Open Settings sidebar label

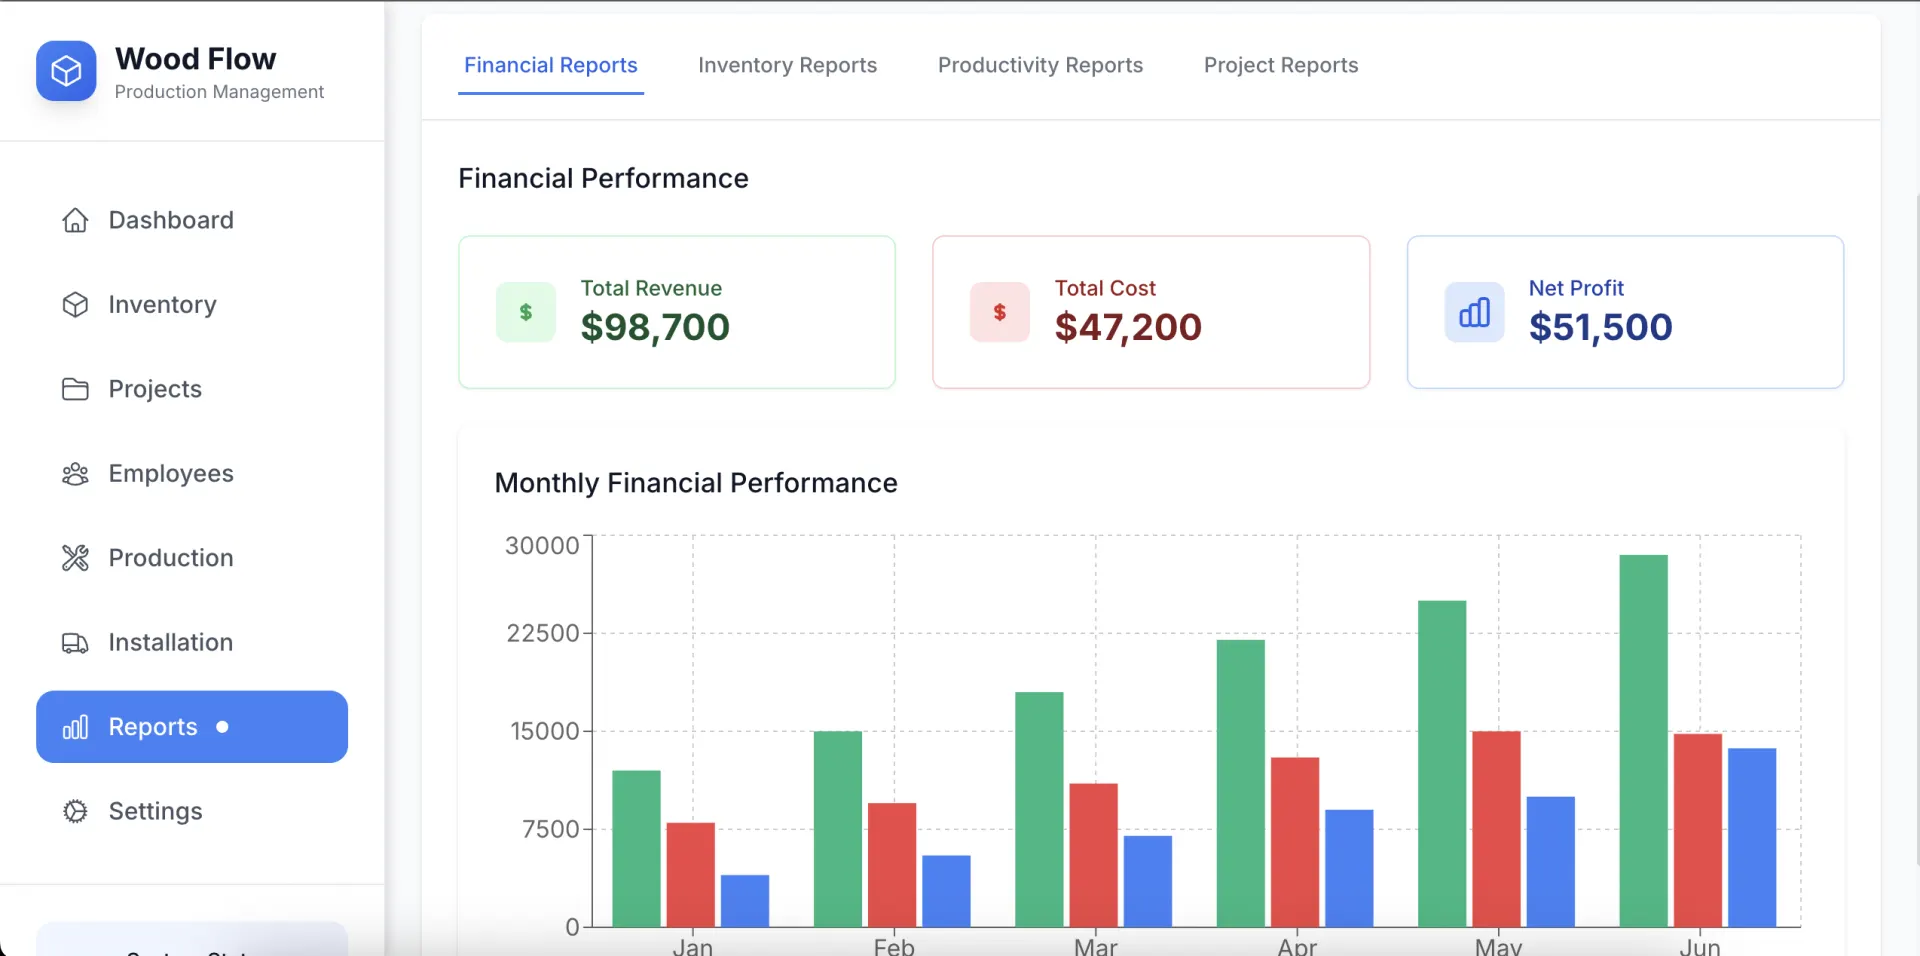point(156,811)
